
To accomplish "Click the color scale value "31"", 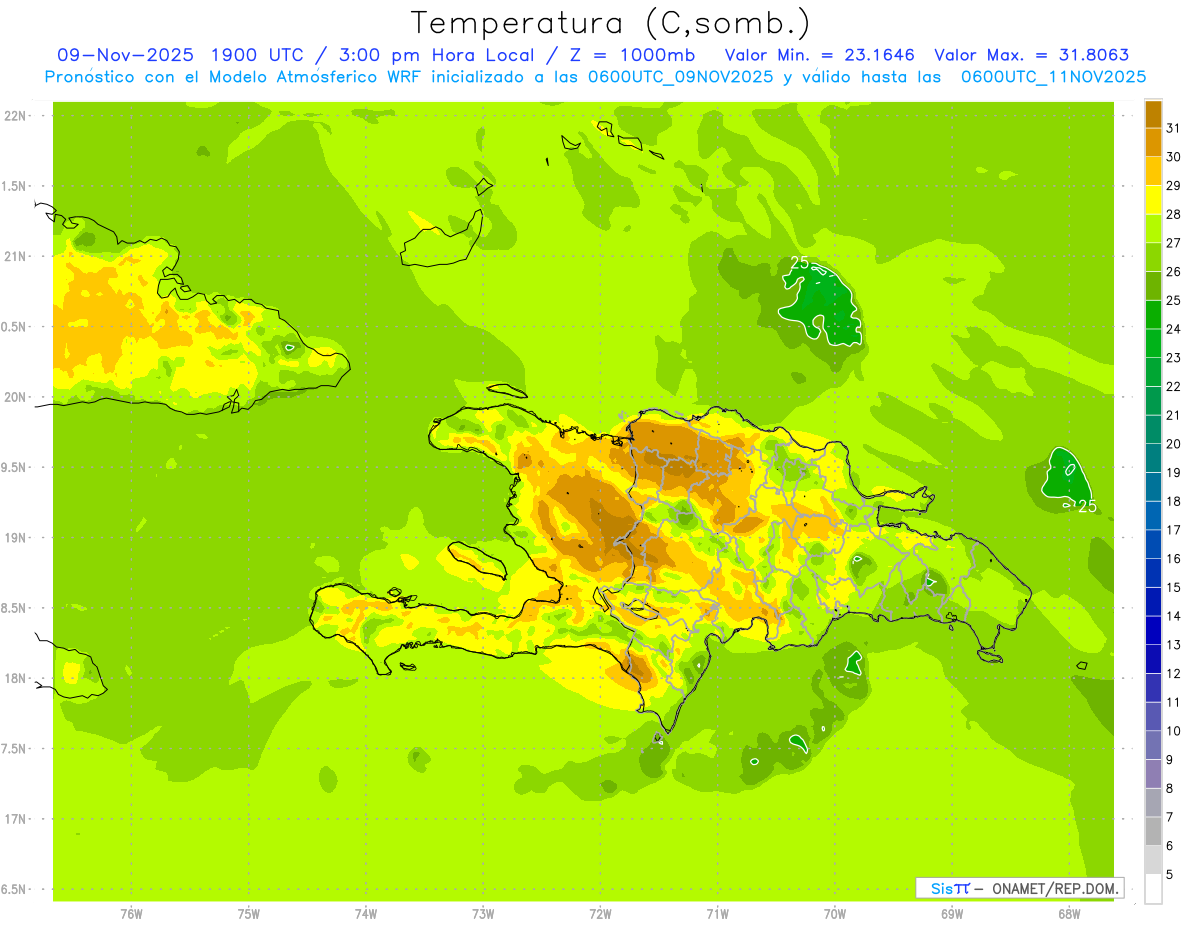I will point(1173,128).
